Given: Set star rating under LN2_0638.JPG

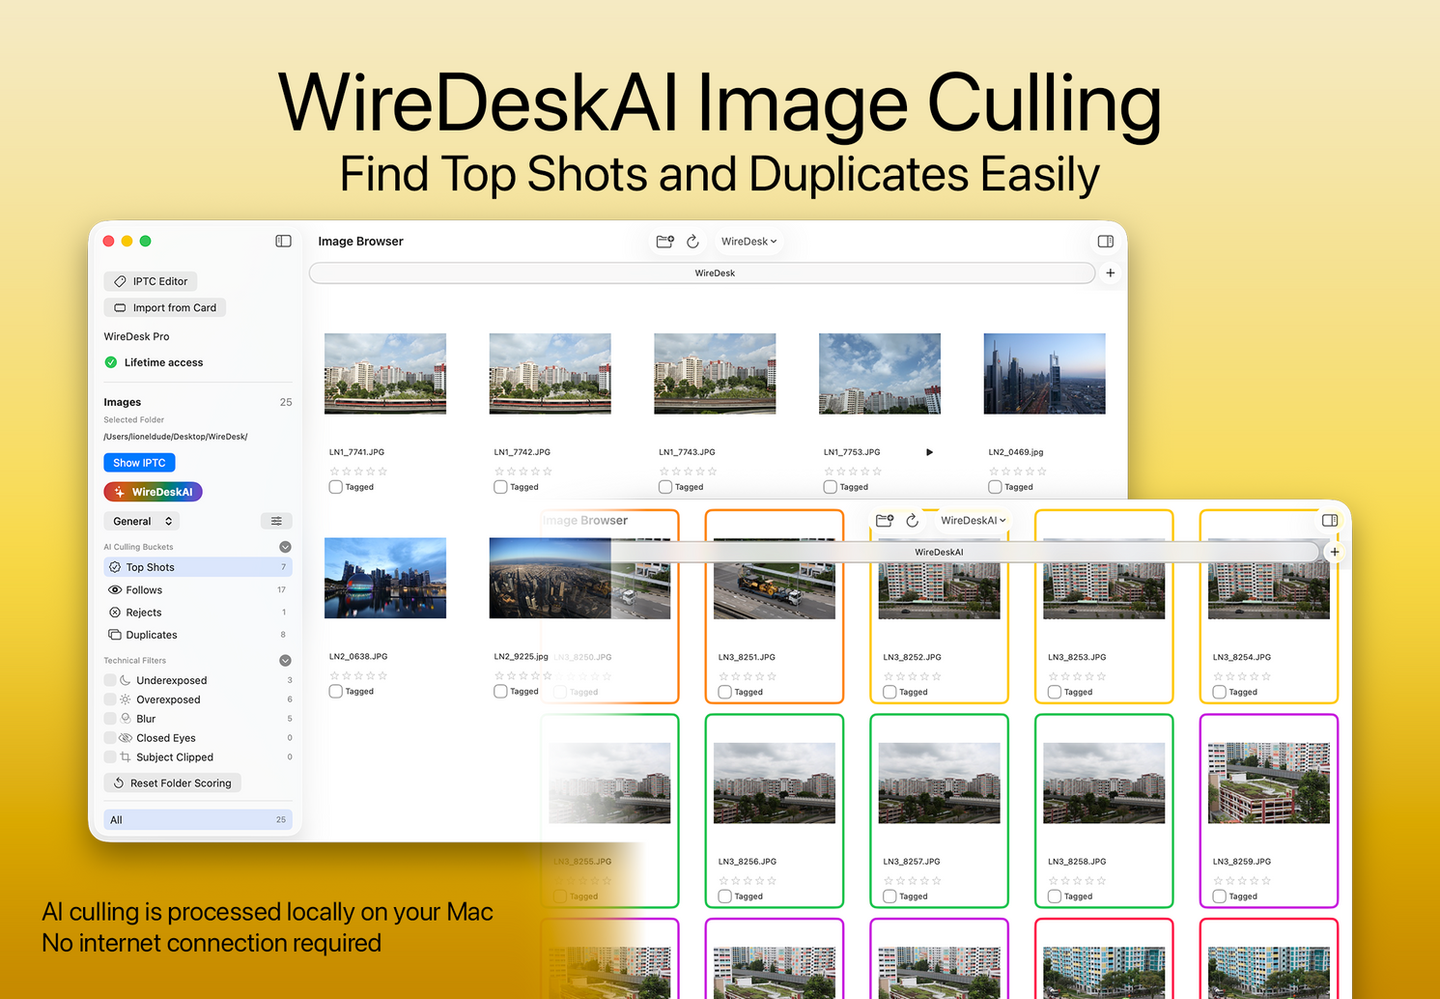Looking at the screenshot, I should [x=358, y=676].
